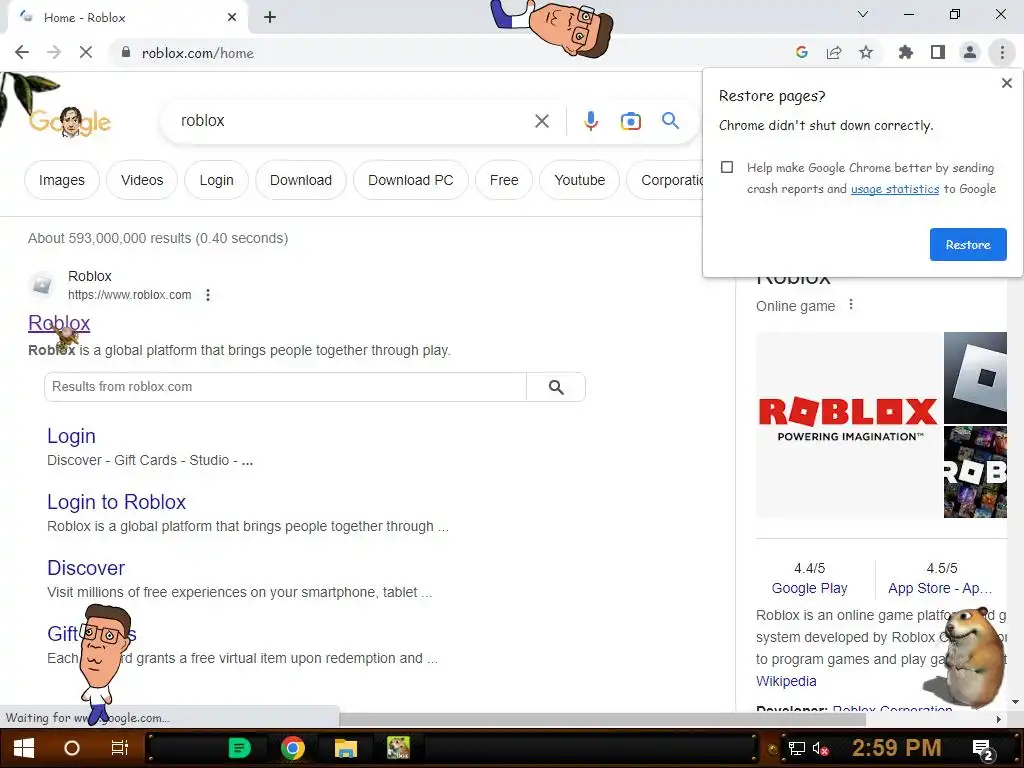
Task: Open the animal picture app on taskbar
Action: [x=398, y=747]
